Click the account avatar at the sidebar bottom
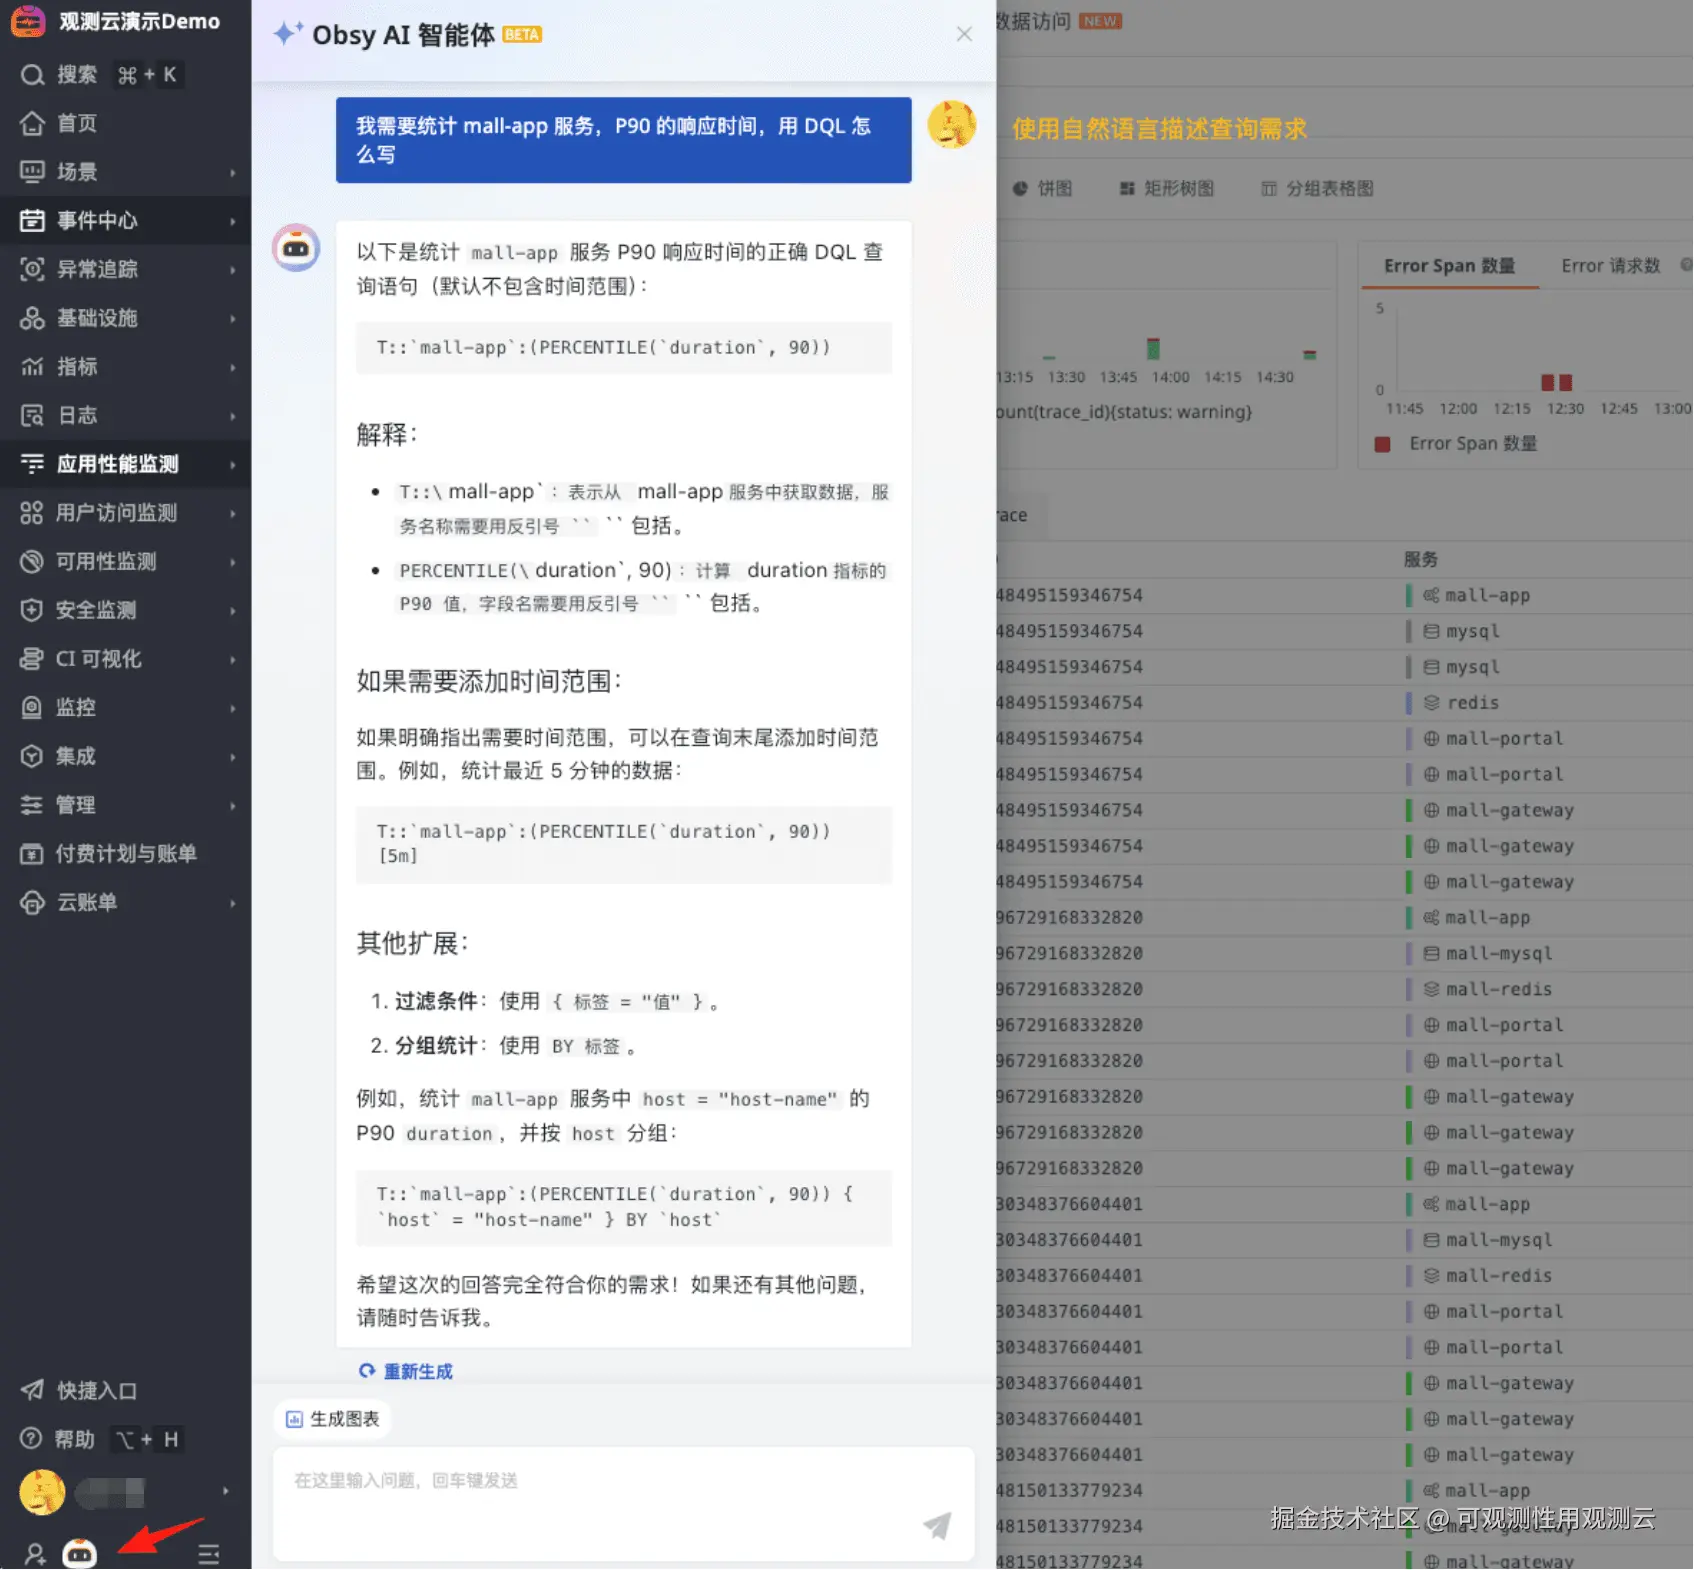The height and width of the screenshot is (1570, 1694). pos(42,1493)
